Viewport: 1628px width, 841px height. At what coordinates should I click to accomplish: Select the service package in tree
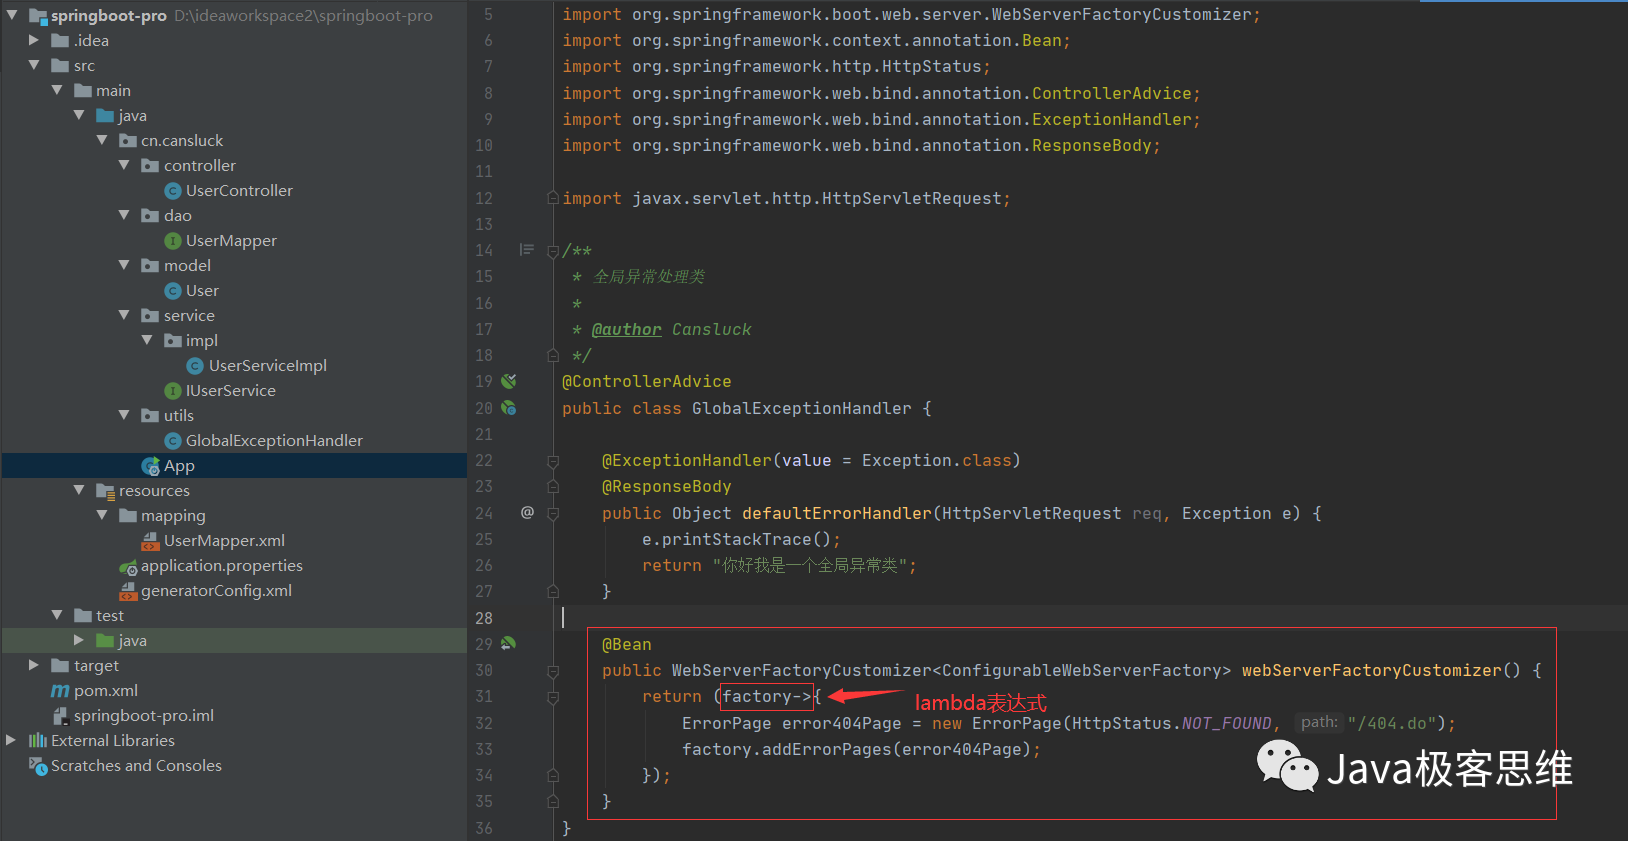[189, 315]
